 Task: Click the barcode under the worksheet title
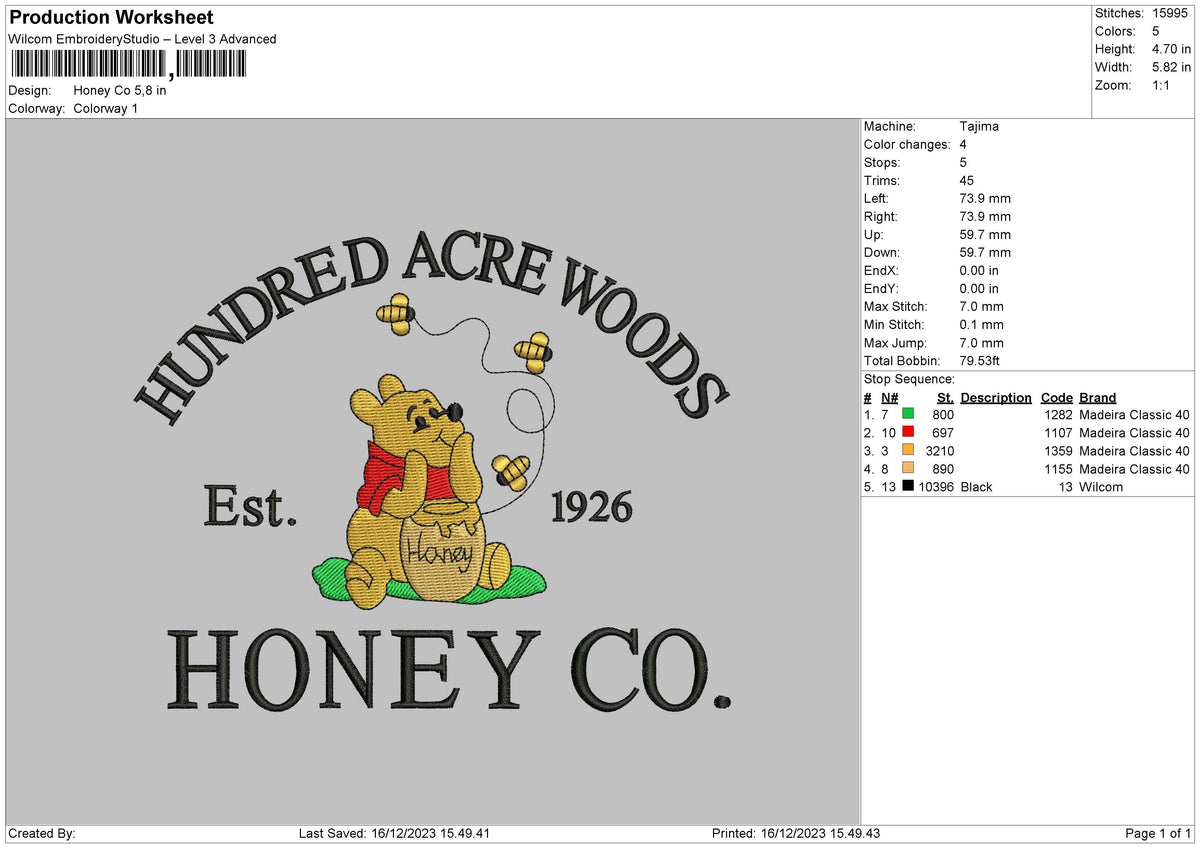pos(131,65)
